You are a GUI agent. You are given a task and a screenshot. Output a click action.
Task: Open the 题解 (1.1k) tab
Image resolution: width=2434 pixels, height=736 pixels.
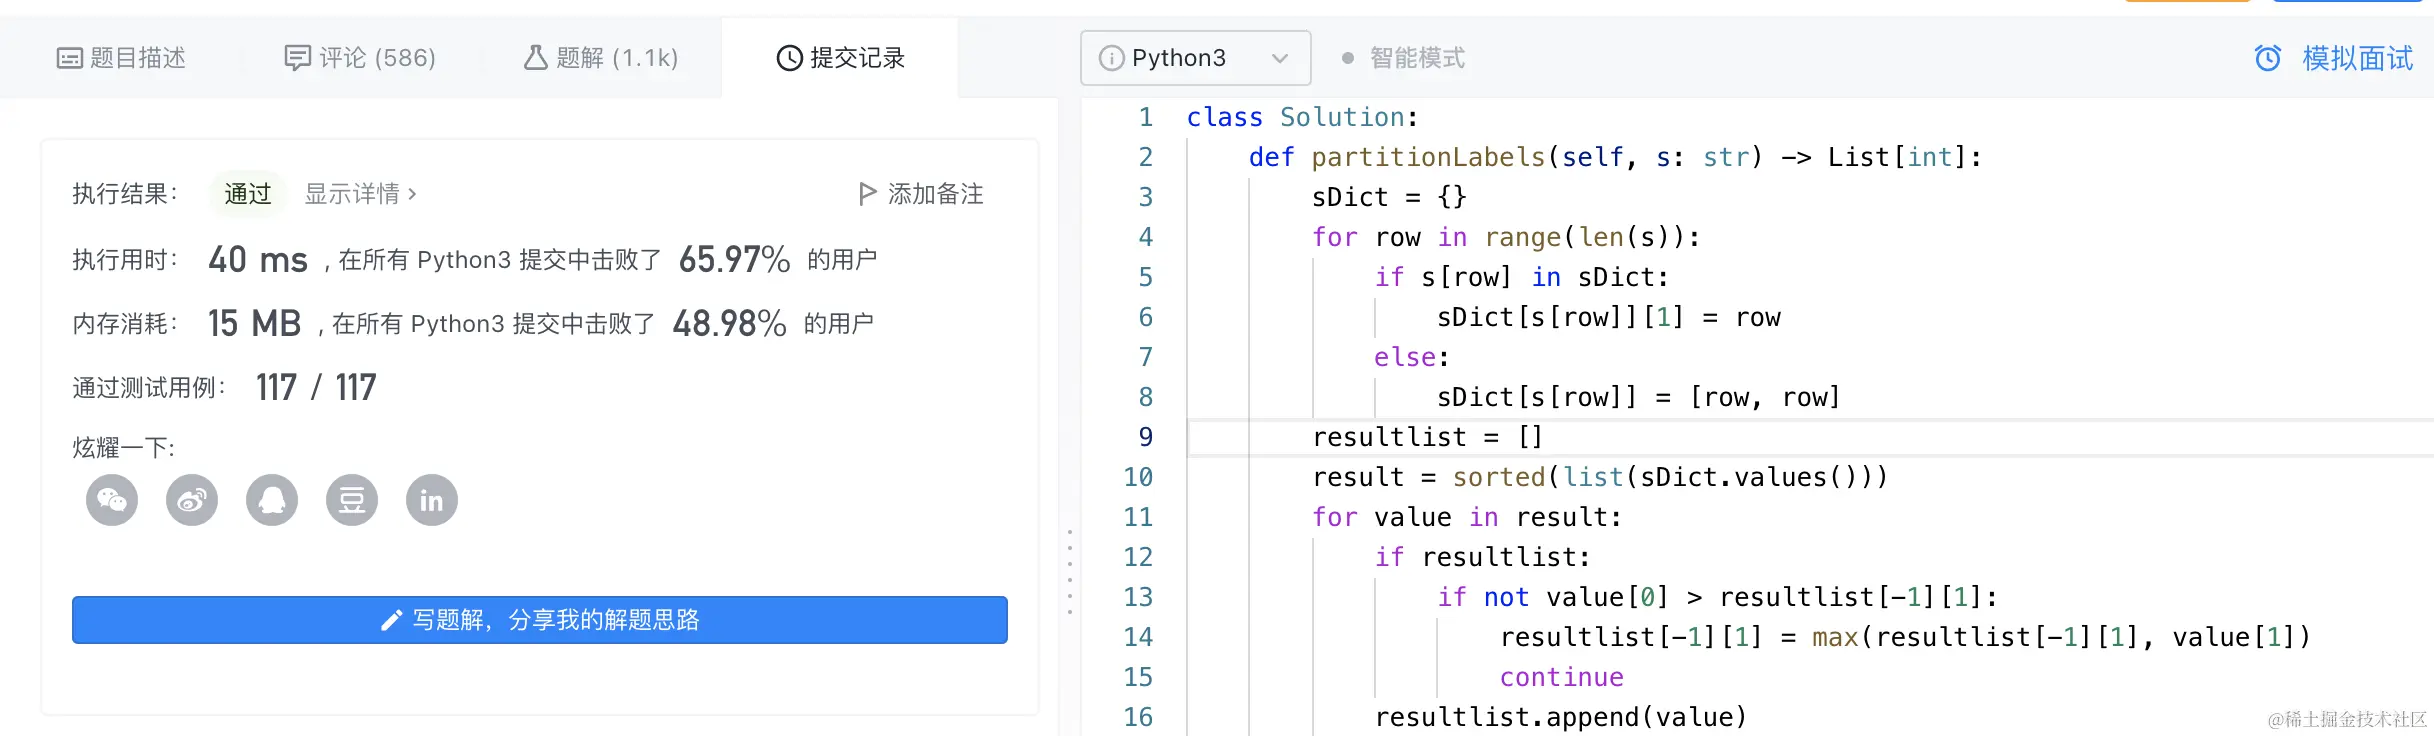click(601, 58)
